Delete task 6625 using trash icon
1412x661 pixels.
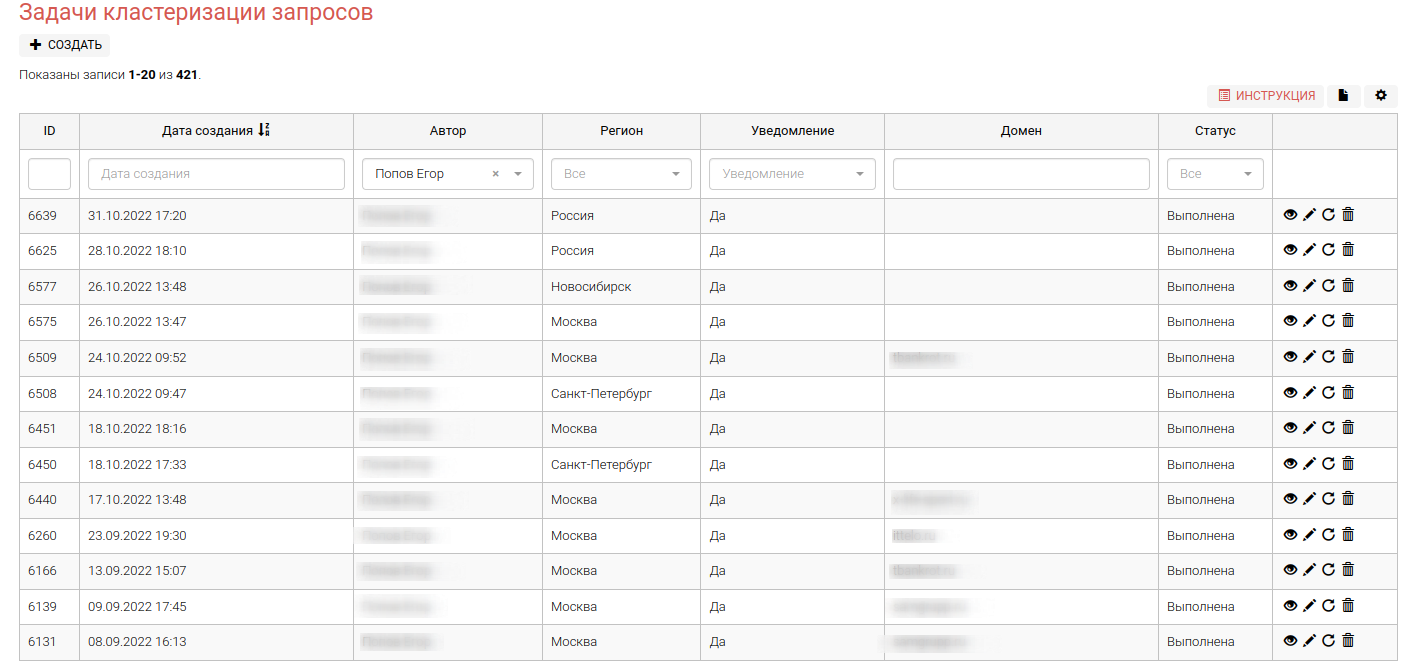[x=1348, y=250]
